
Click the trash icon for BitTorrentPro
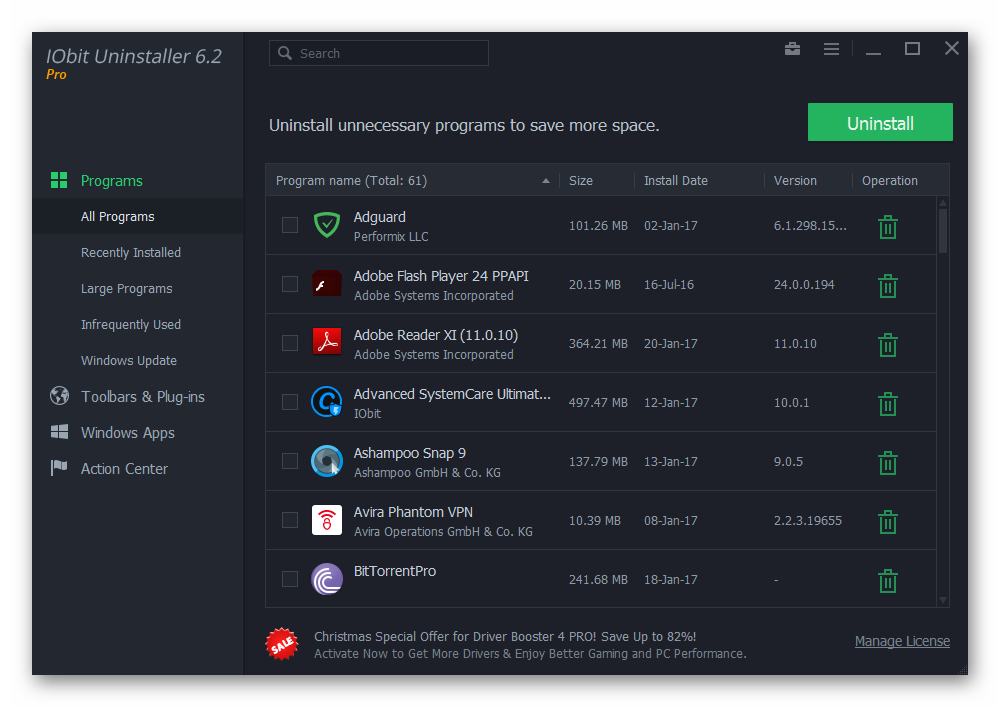(888, 581)
